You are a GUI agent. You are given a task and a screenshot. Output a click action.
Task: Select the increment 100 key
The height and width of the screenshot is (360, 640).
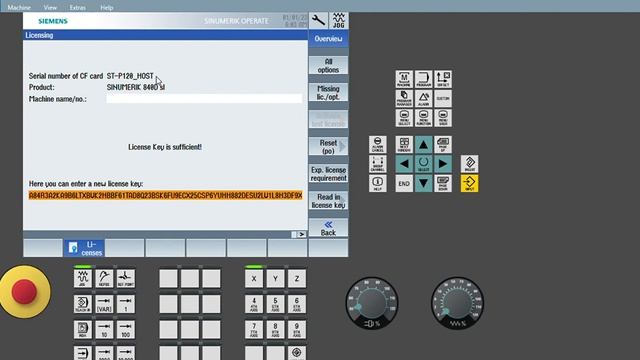(x=126, y=330)
